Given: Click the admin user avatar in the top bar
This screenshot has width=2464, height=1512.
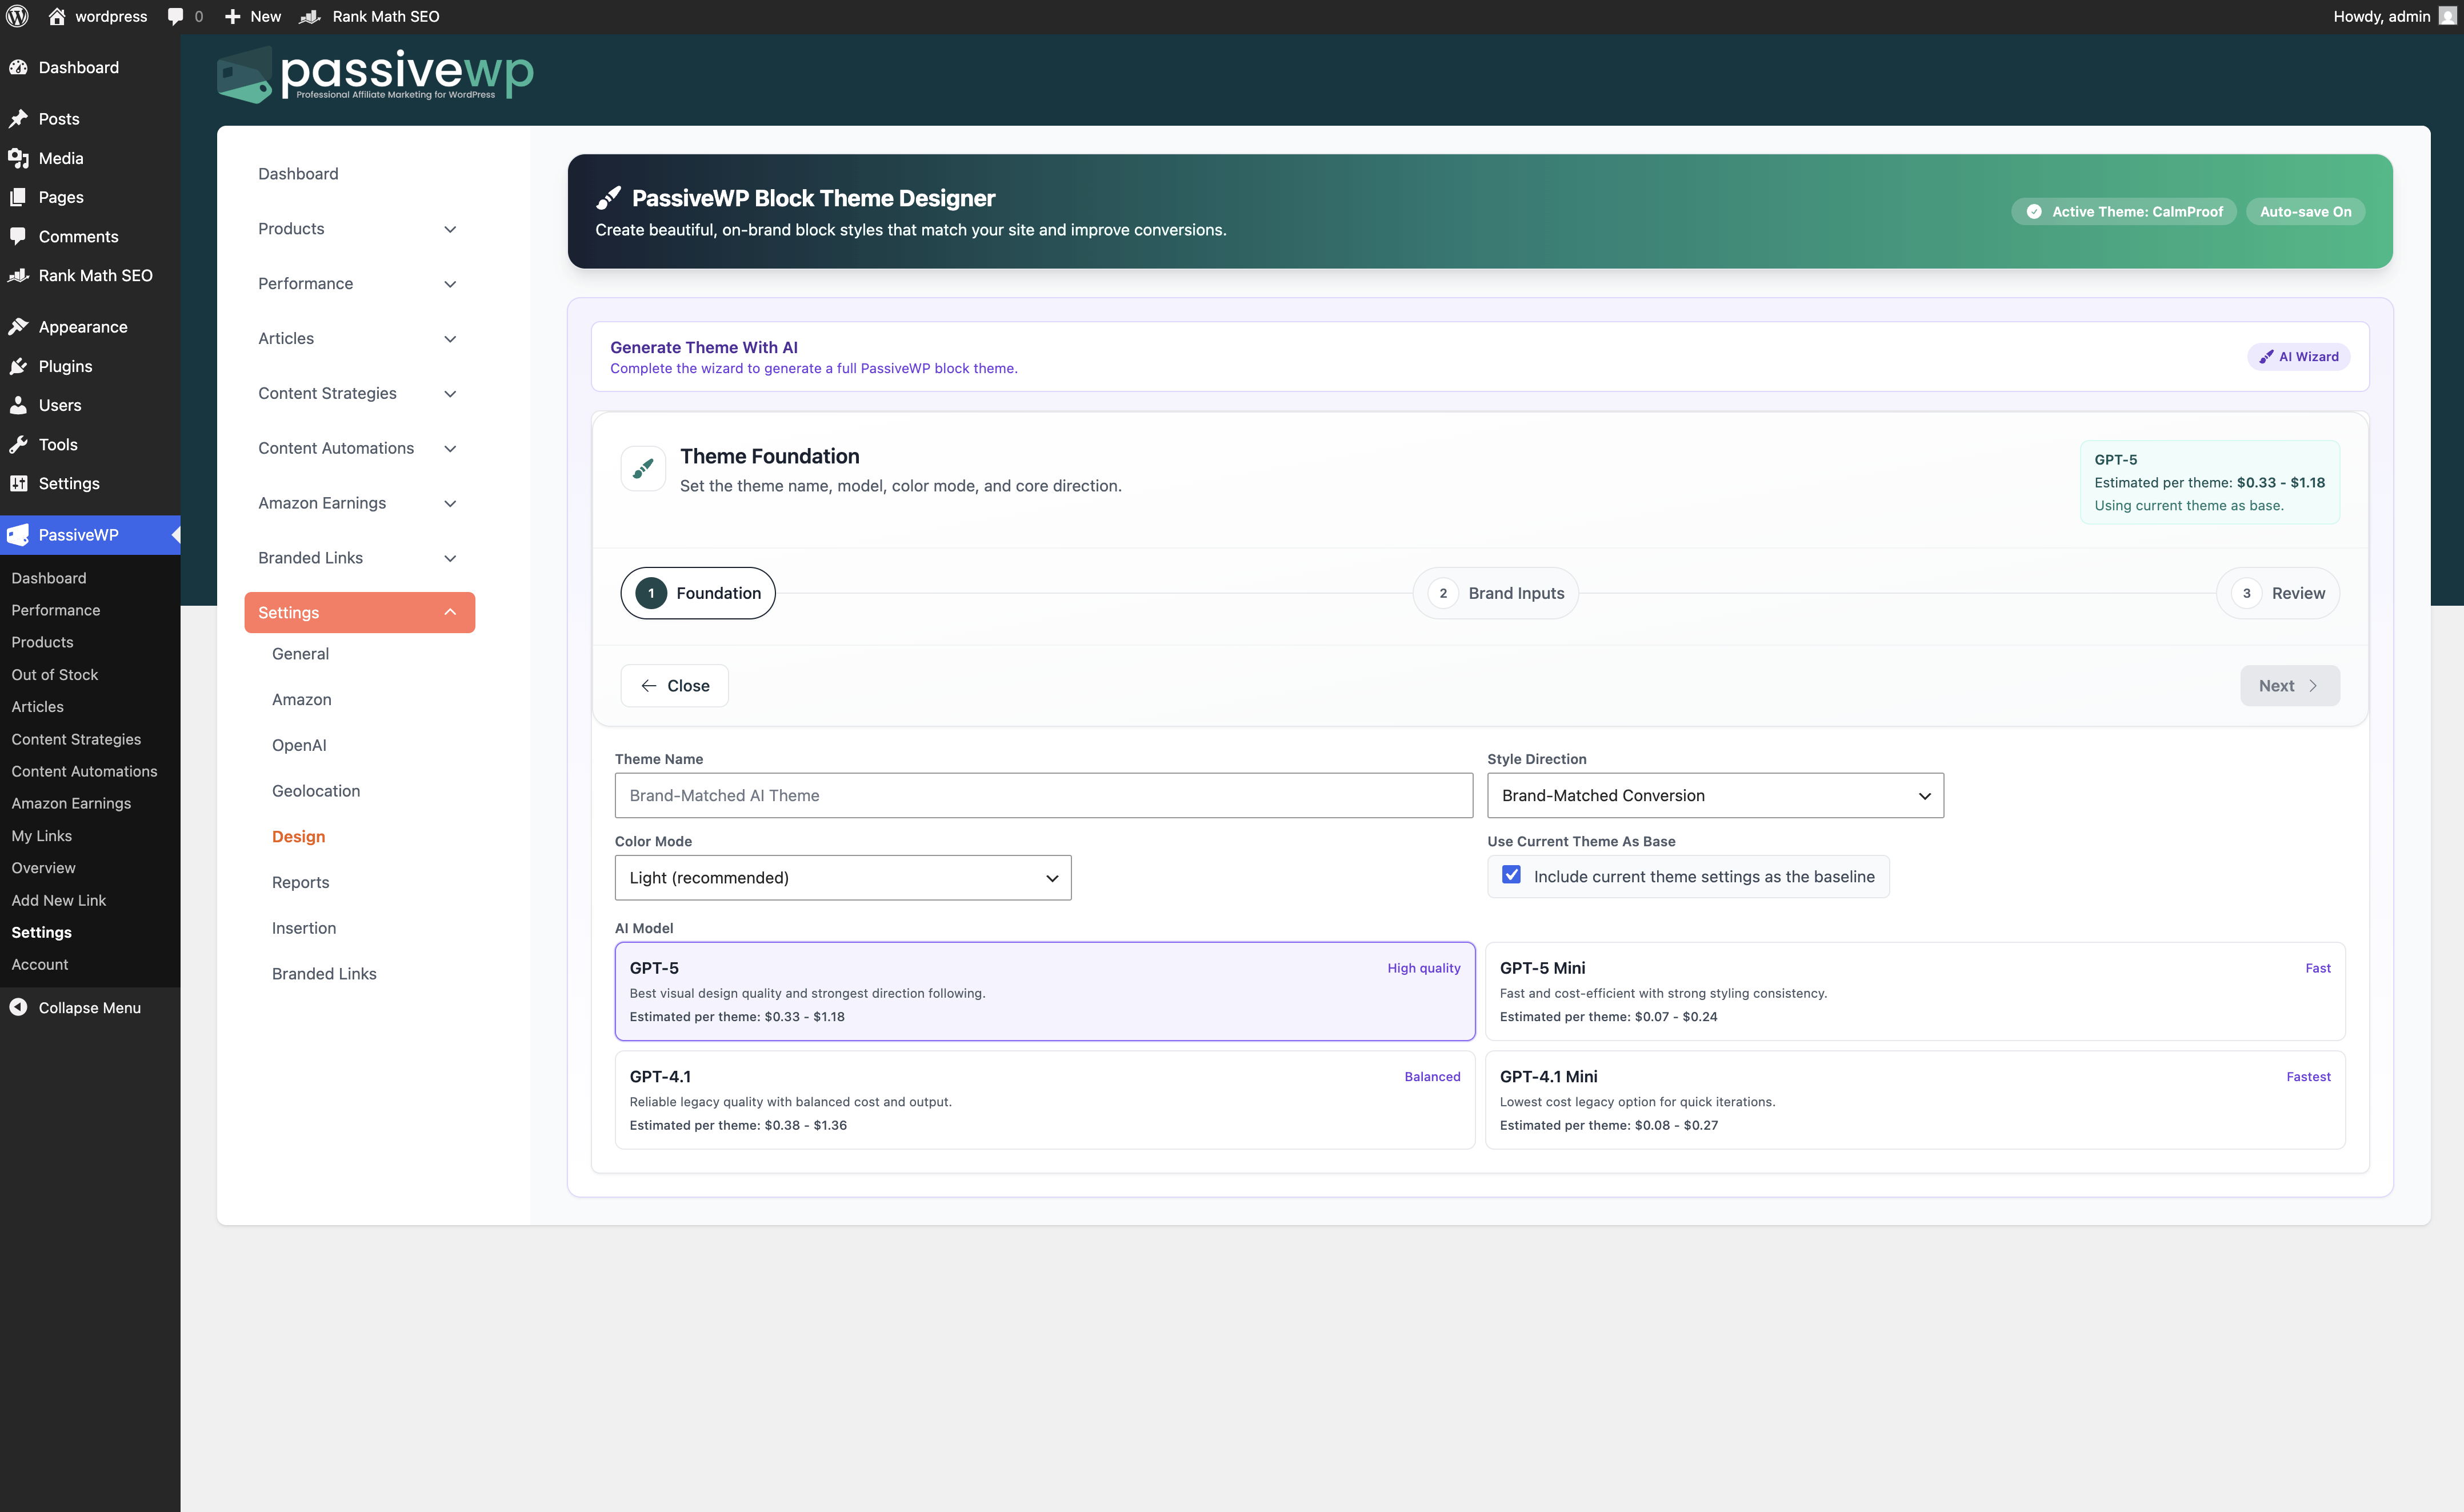Looking at the screenshot, I should [x=2447, y=16].
